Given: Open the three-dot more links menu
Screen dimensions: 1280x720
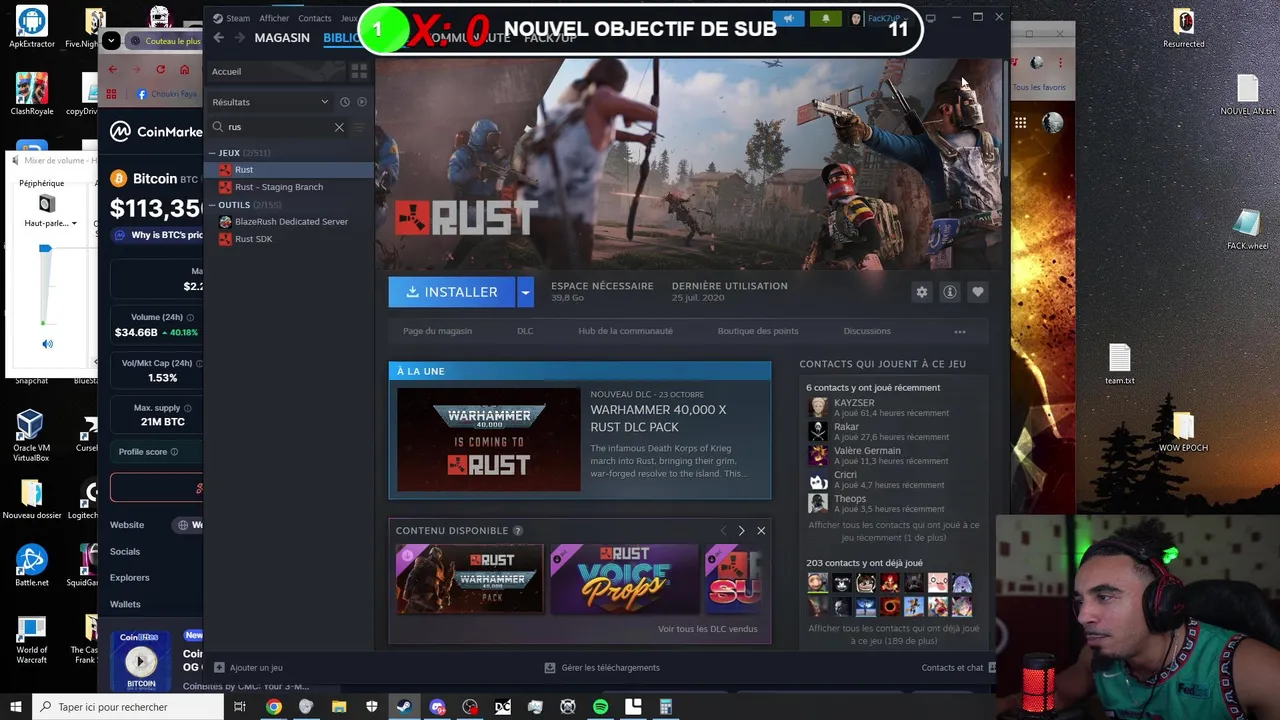Looking at the screenshot, I should point(960,332).
